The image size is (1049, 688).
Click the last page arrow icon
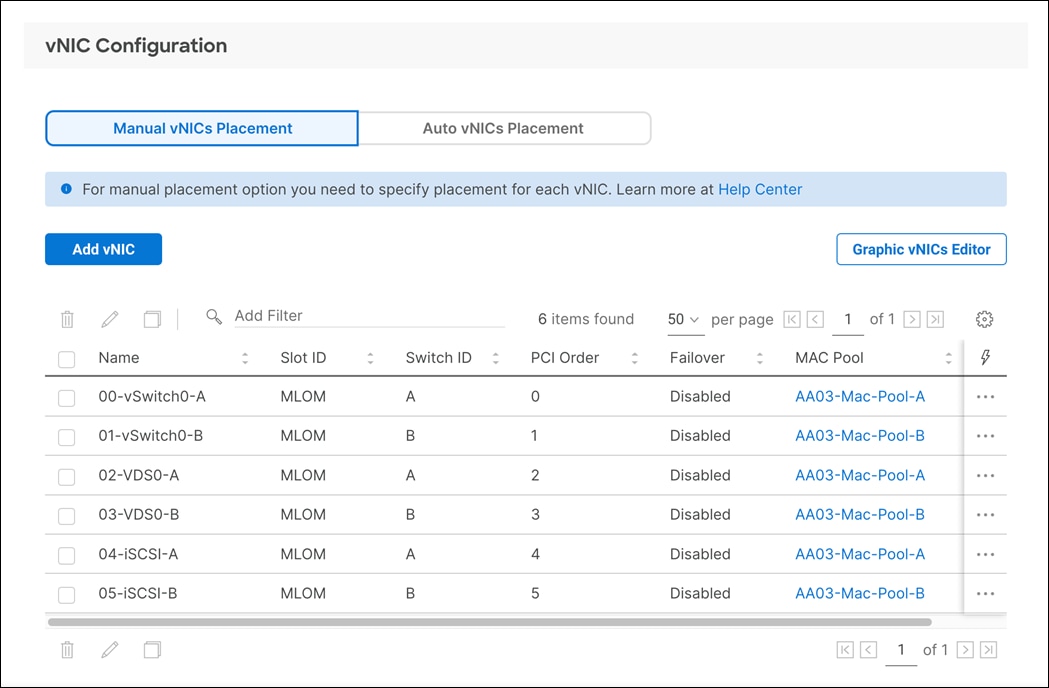tap(935, 319)
